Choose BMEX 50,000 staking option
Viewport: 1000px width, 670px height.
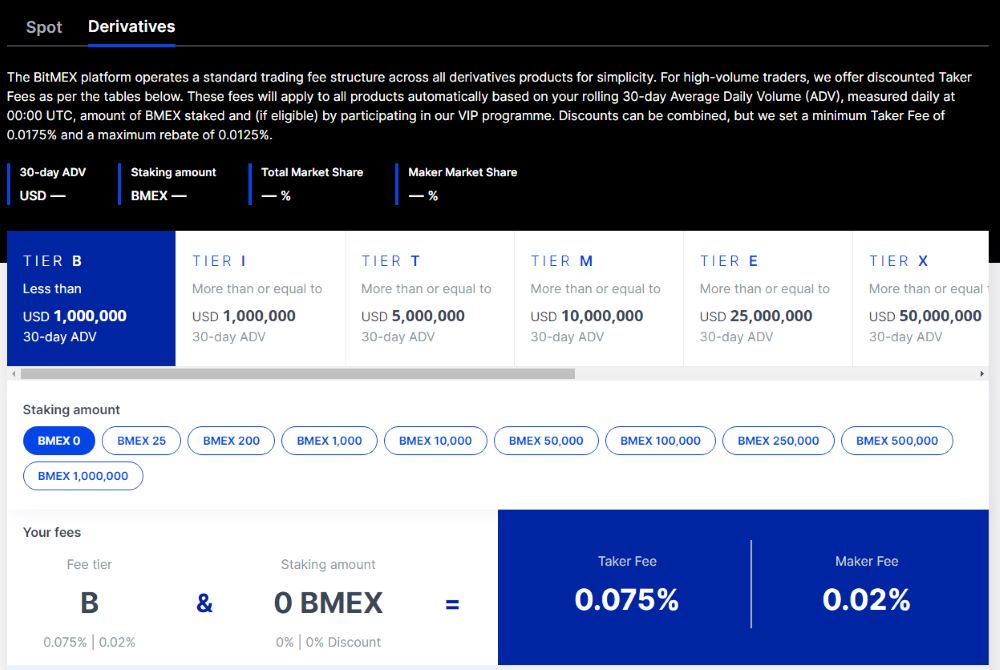546,441
